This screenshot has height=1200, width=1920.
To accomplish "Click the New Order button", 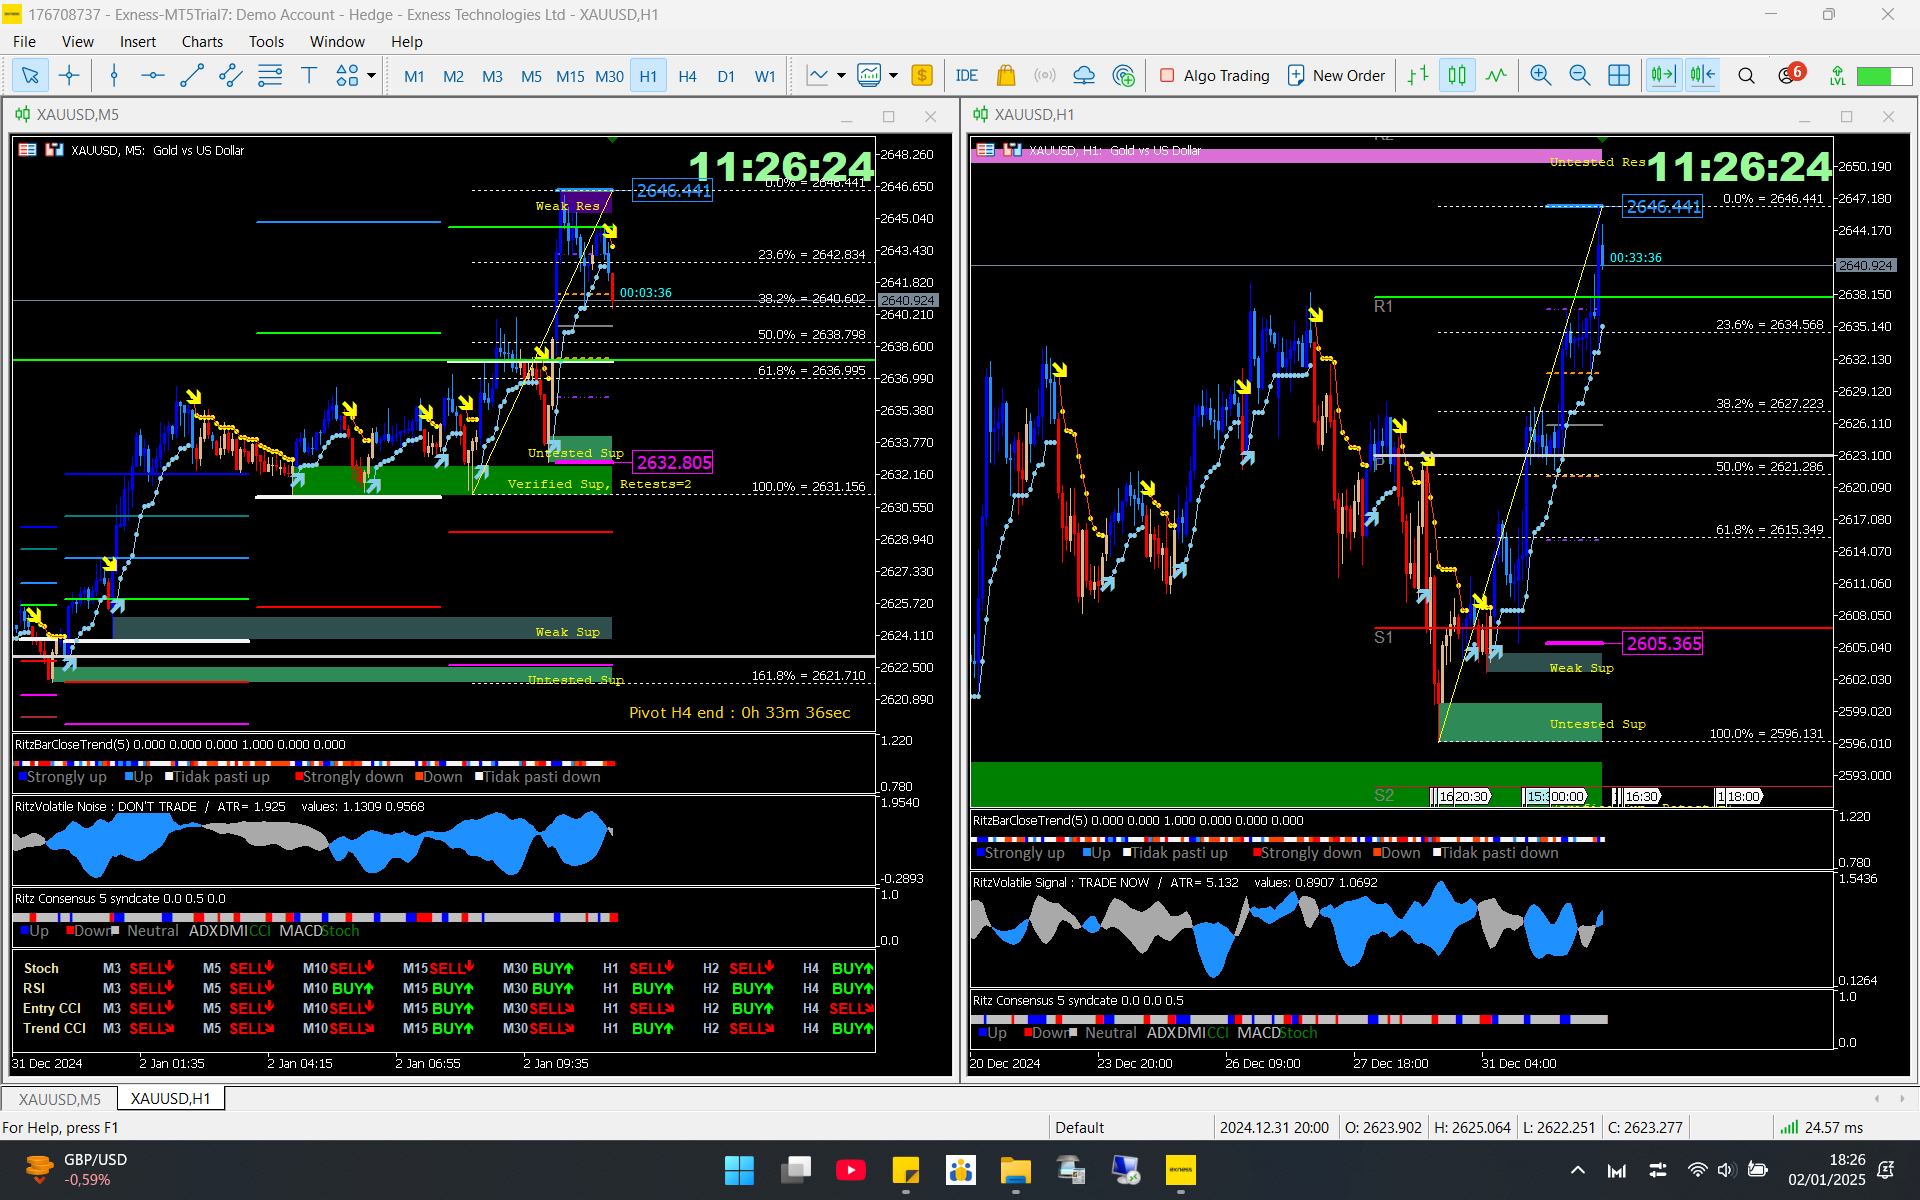I will tap(1337, 75).
